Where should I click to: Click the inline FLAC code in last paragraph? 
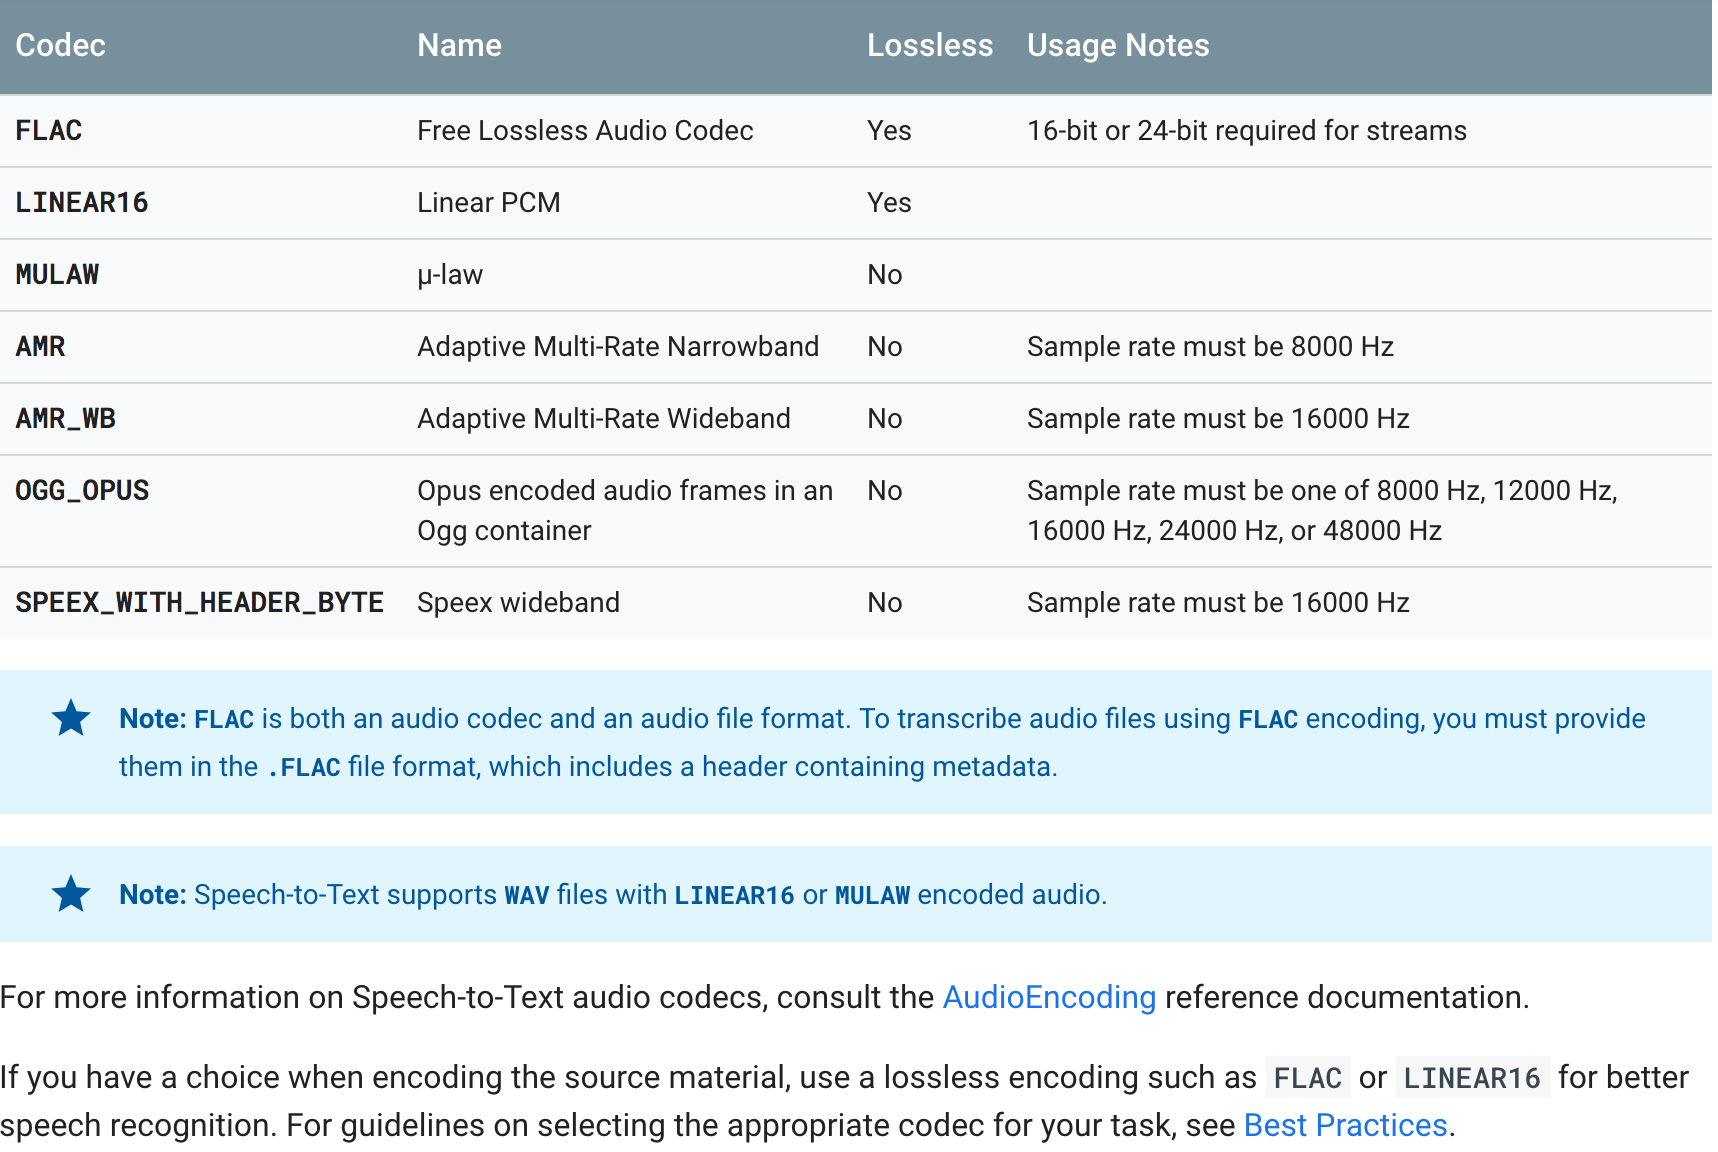click(1308, 1078)
